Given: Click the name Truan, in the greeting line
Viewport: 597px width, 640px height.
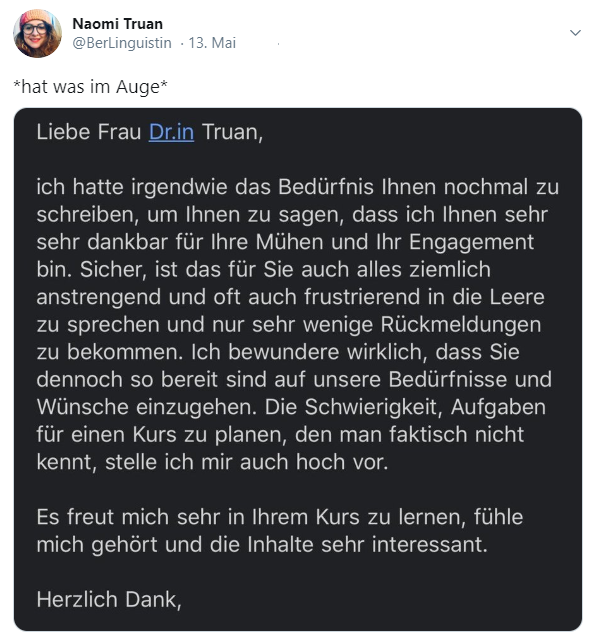Looking at the screenshot, I should click(233, 132).
